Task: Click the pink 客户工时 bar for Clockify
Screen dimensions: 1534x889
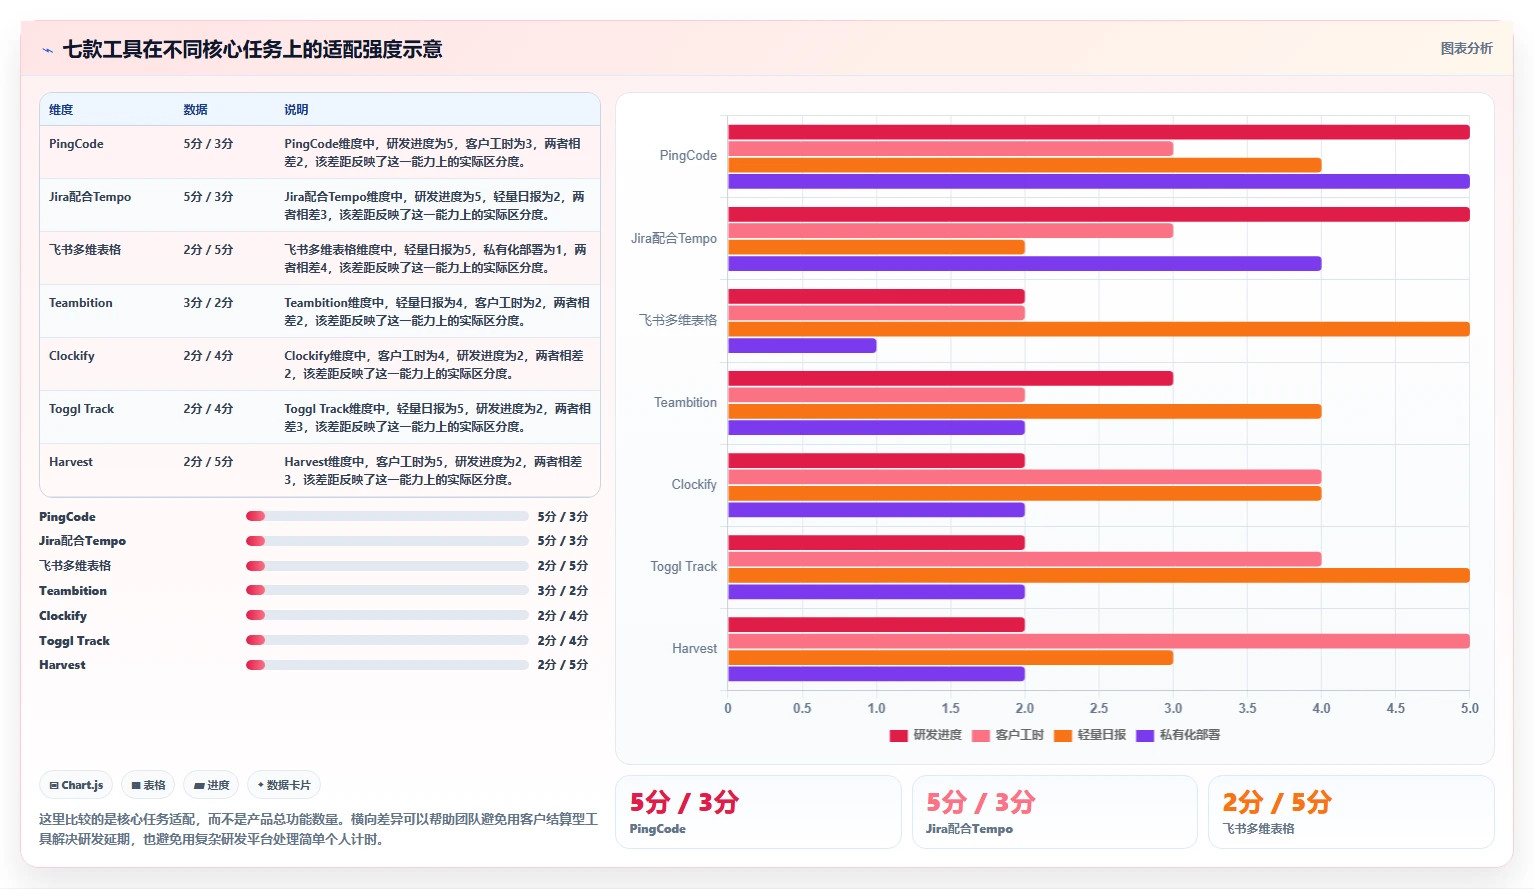Action: point(1024,477)
